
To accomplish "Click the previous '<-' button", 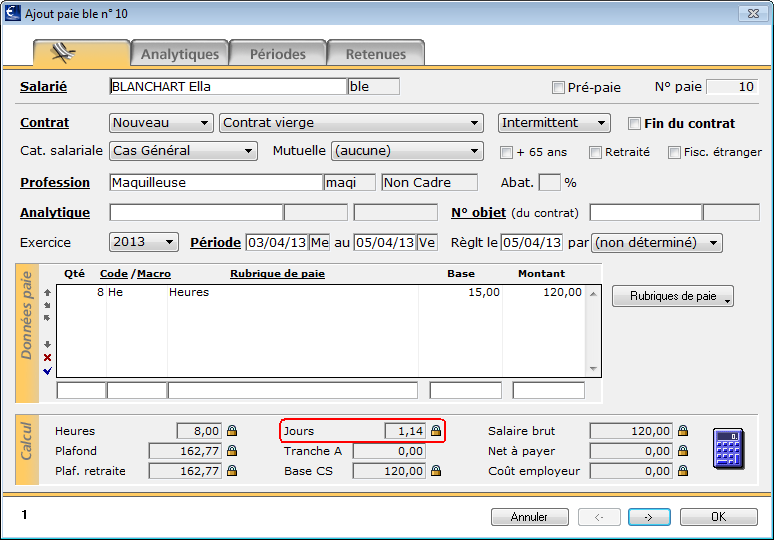I will click(x=599, y=517).
